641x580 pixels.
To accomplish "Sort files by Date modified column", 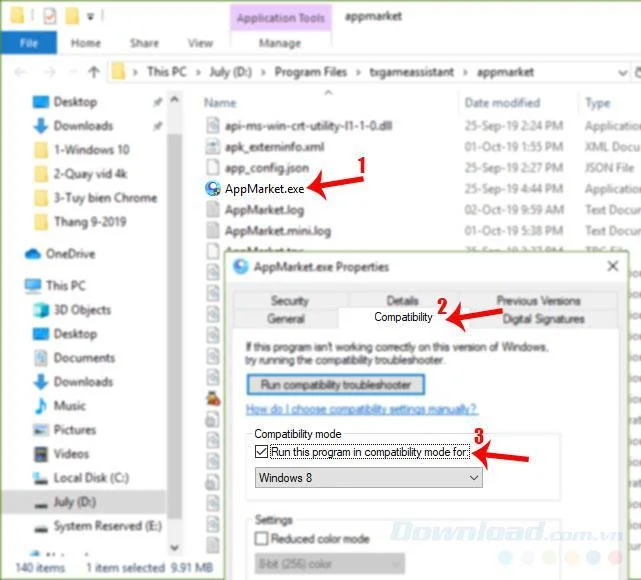I will tap(502, 103).
